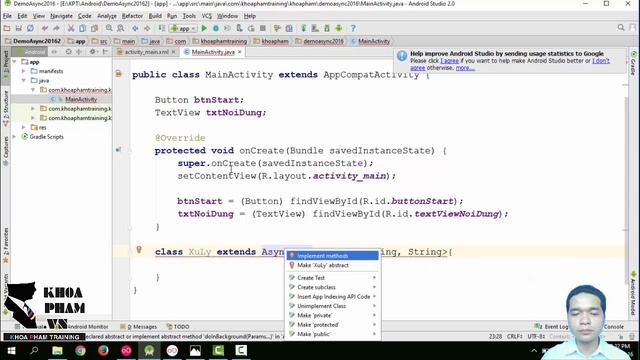Open the Structure side panel tab

pos(5,108)
